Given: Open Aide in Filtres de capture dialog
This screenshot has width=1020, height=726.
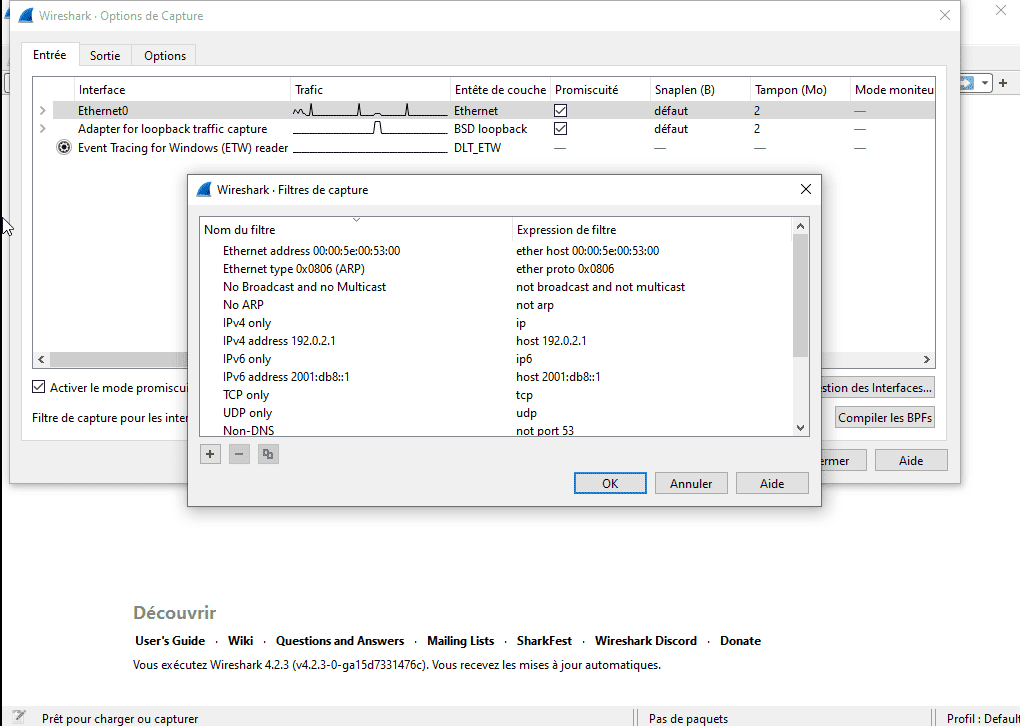Looking at the screenshot, I should pyautogui.click(x=772, y=483).
